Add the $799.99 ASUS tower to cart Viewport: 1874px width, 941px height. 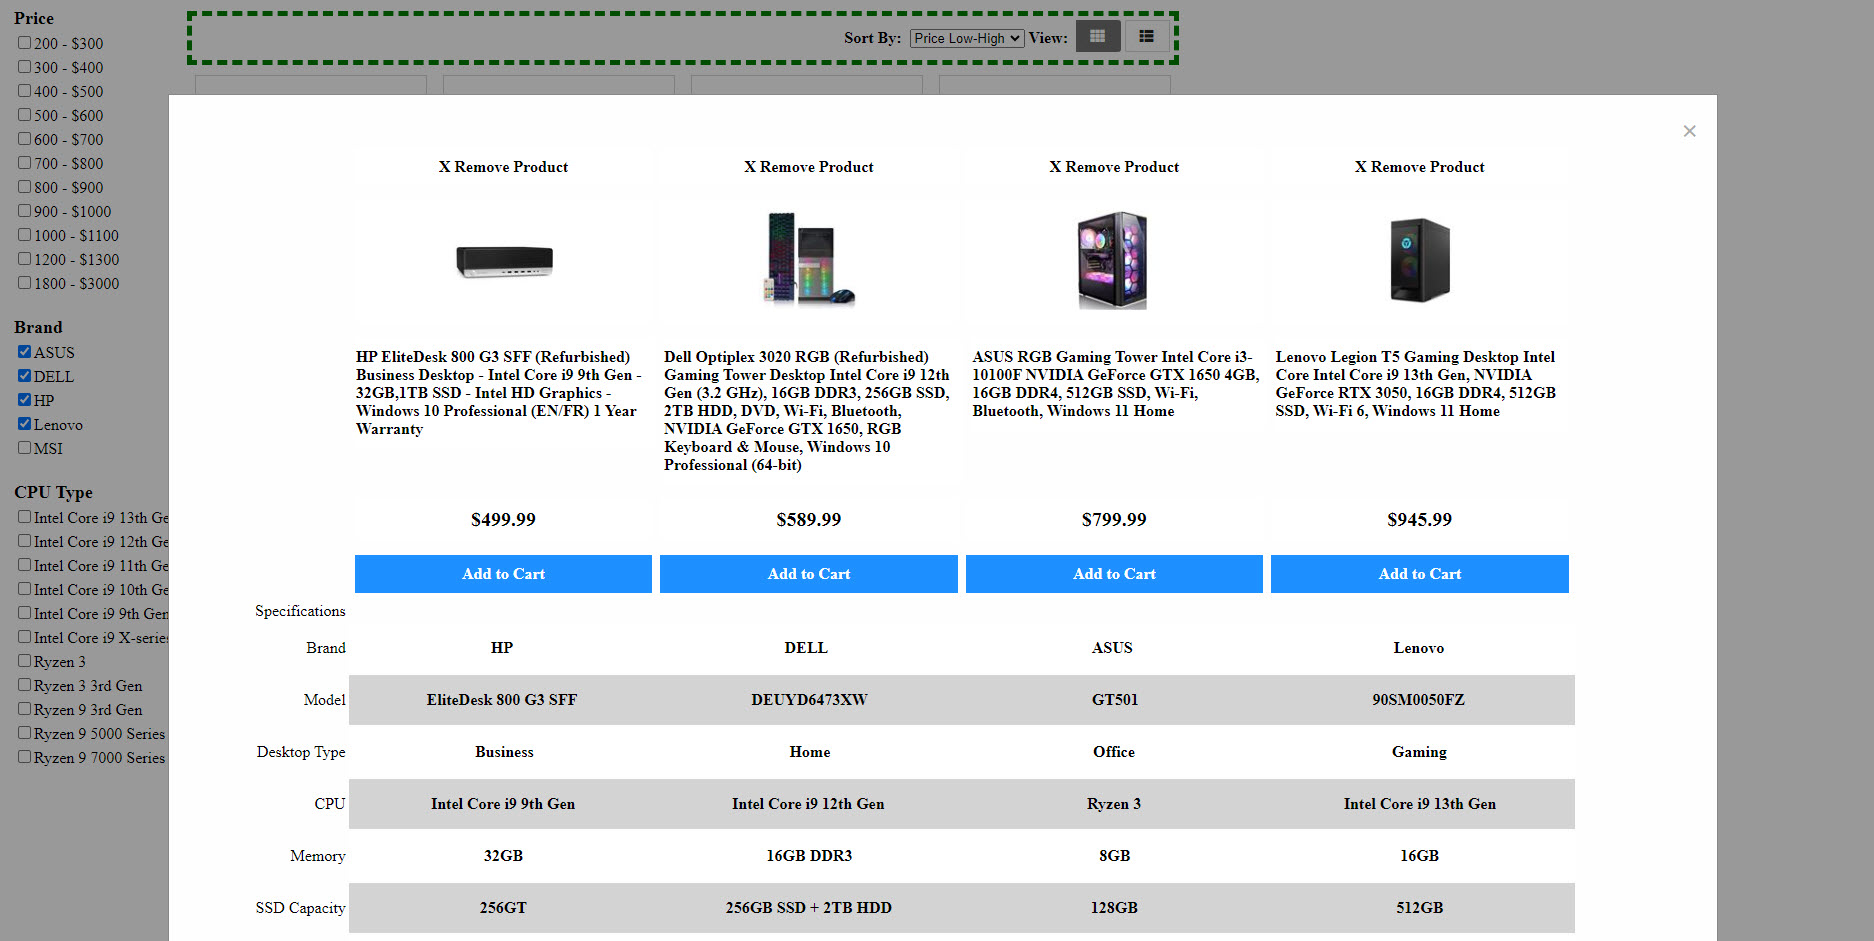coord(1114,574)
